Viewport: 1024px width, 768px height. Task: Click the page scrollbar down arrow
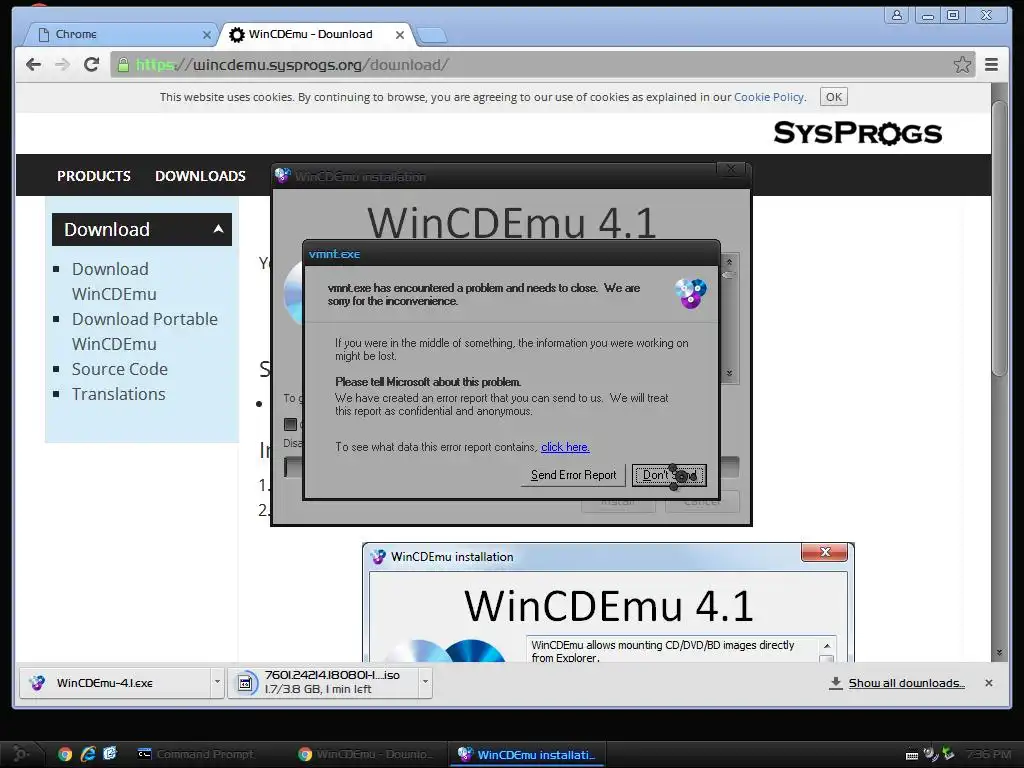click(999, 652)
